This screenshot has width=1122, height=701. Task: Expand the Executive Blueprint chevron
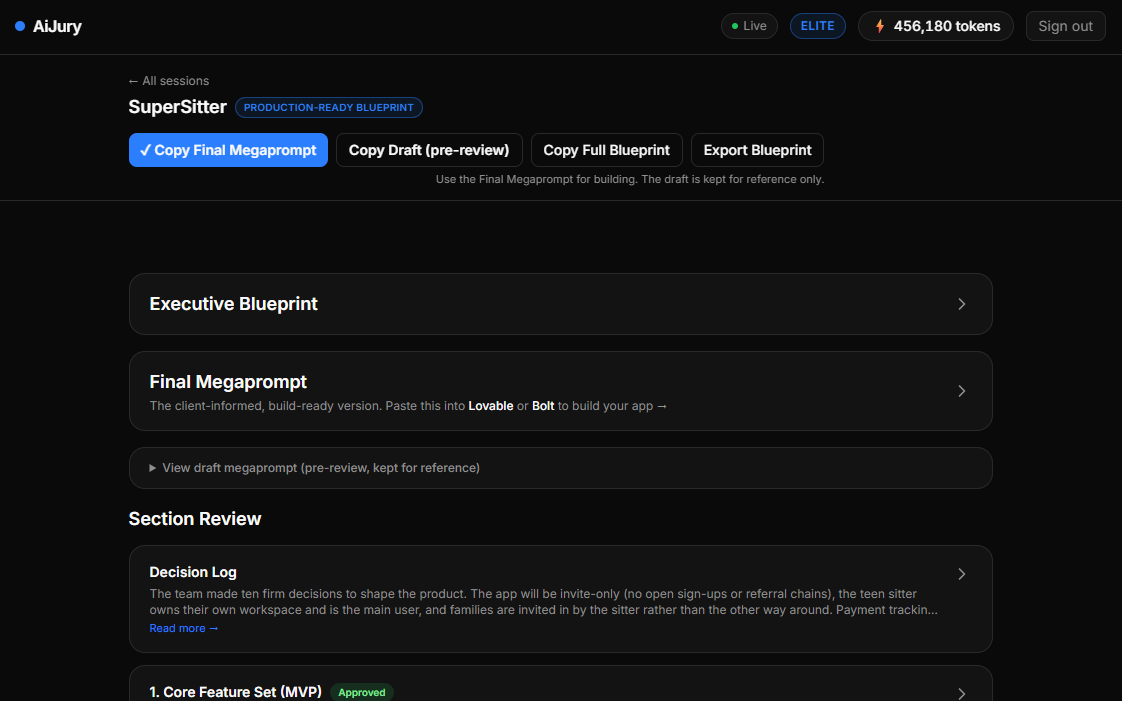[962, 304]
